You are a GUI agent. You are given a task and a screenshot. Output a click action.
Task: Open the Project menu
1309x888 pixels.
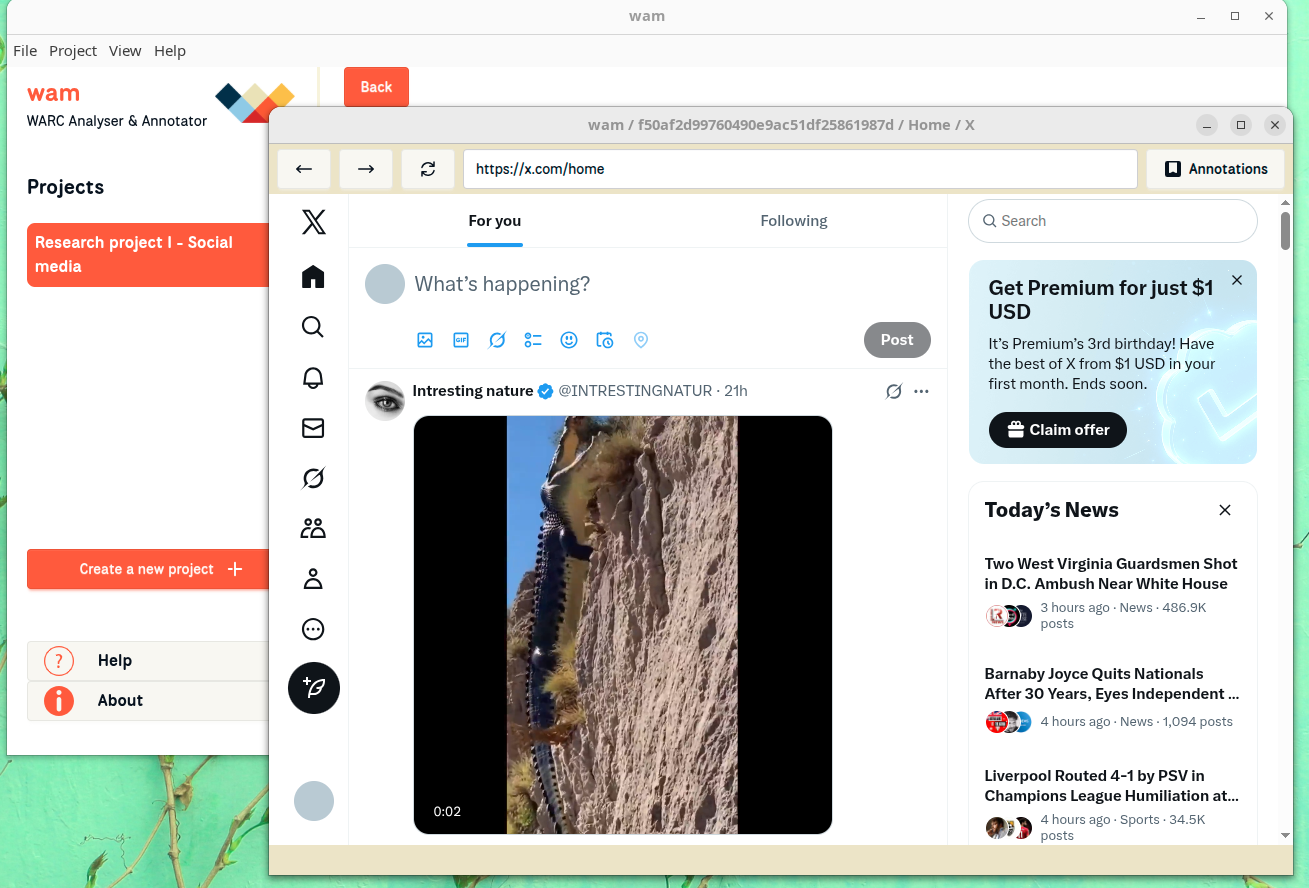pyautogui.click(x=73, y=51)
